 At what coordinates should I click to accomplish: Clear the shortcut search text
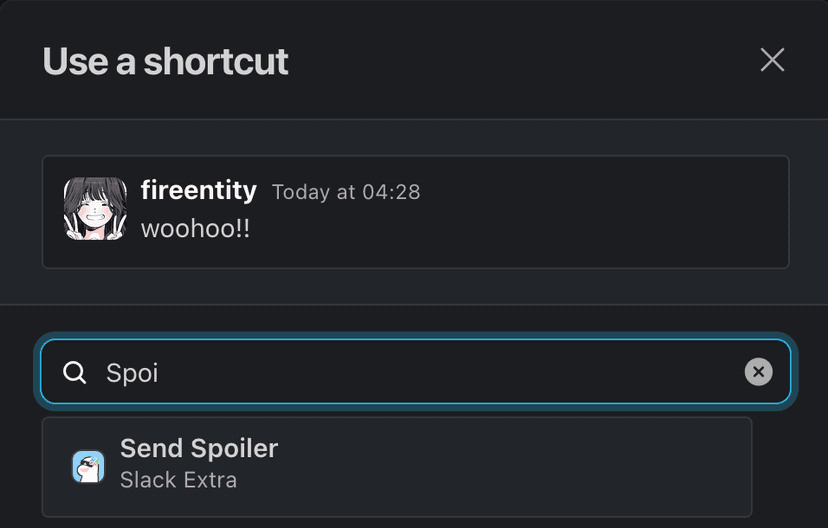click(758, 373)
